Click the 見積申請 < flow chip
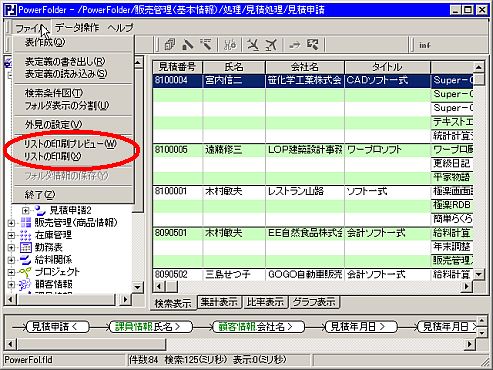 58,327
